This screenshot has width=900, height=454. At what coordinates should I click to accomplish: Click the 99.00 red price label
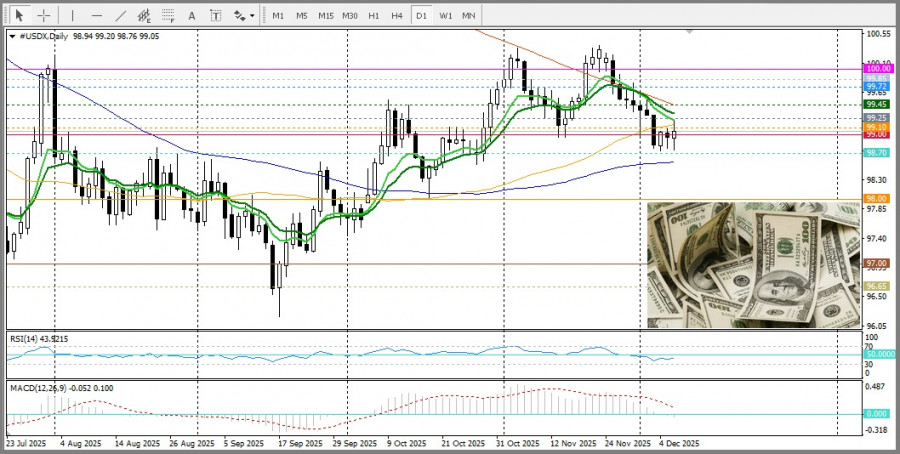[x=878, y=134]
